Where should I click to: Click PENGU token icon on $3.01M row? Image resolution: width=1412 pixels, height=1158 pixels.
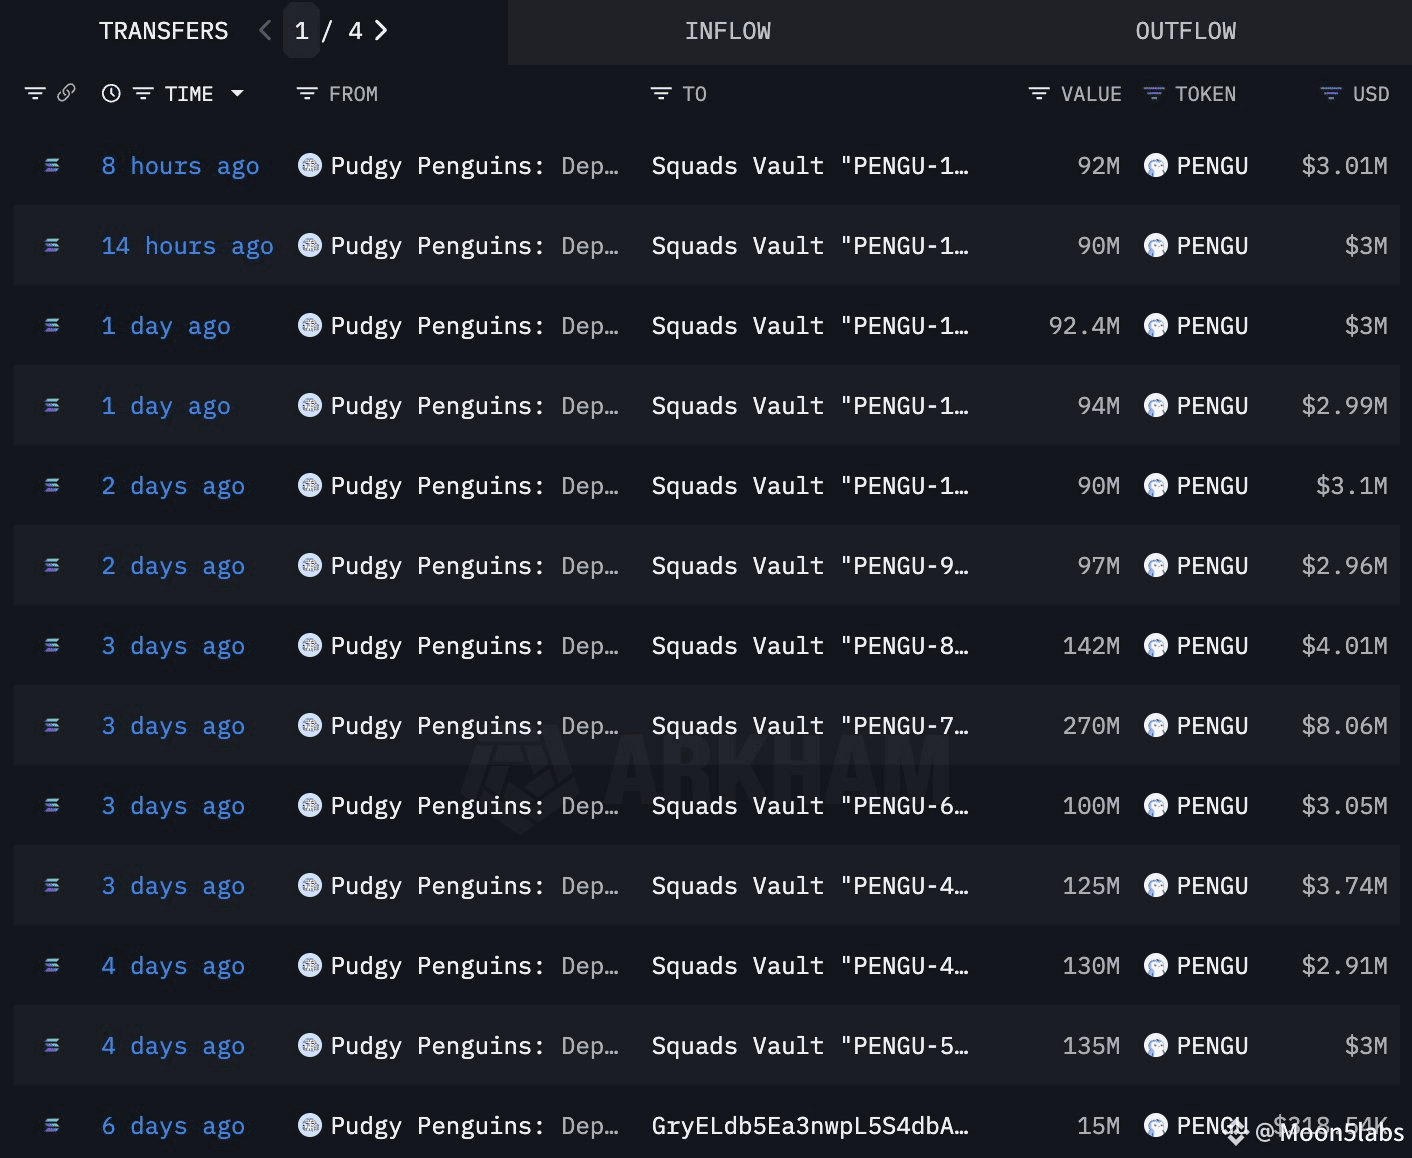pos(1156,165)
